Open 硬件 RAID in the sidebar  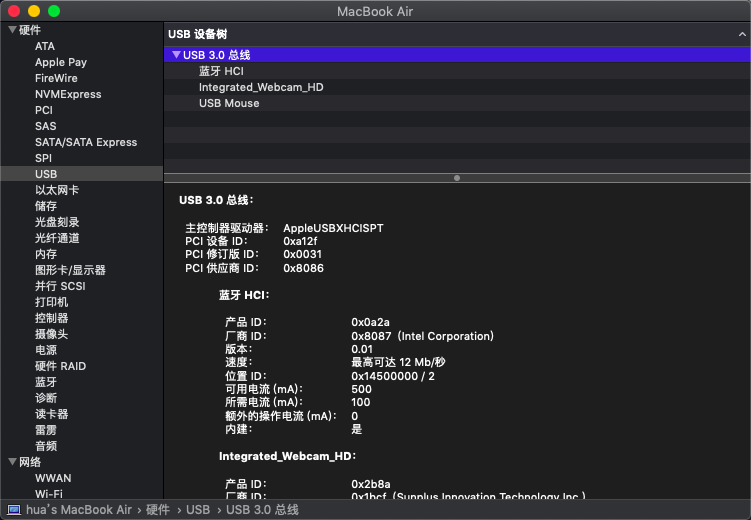[60, 366]
